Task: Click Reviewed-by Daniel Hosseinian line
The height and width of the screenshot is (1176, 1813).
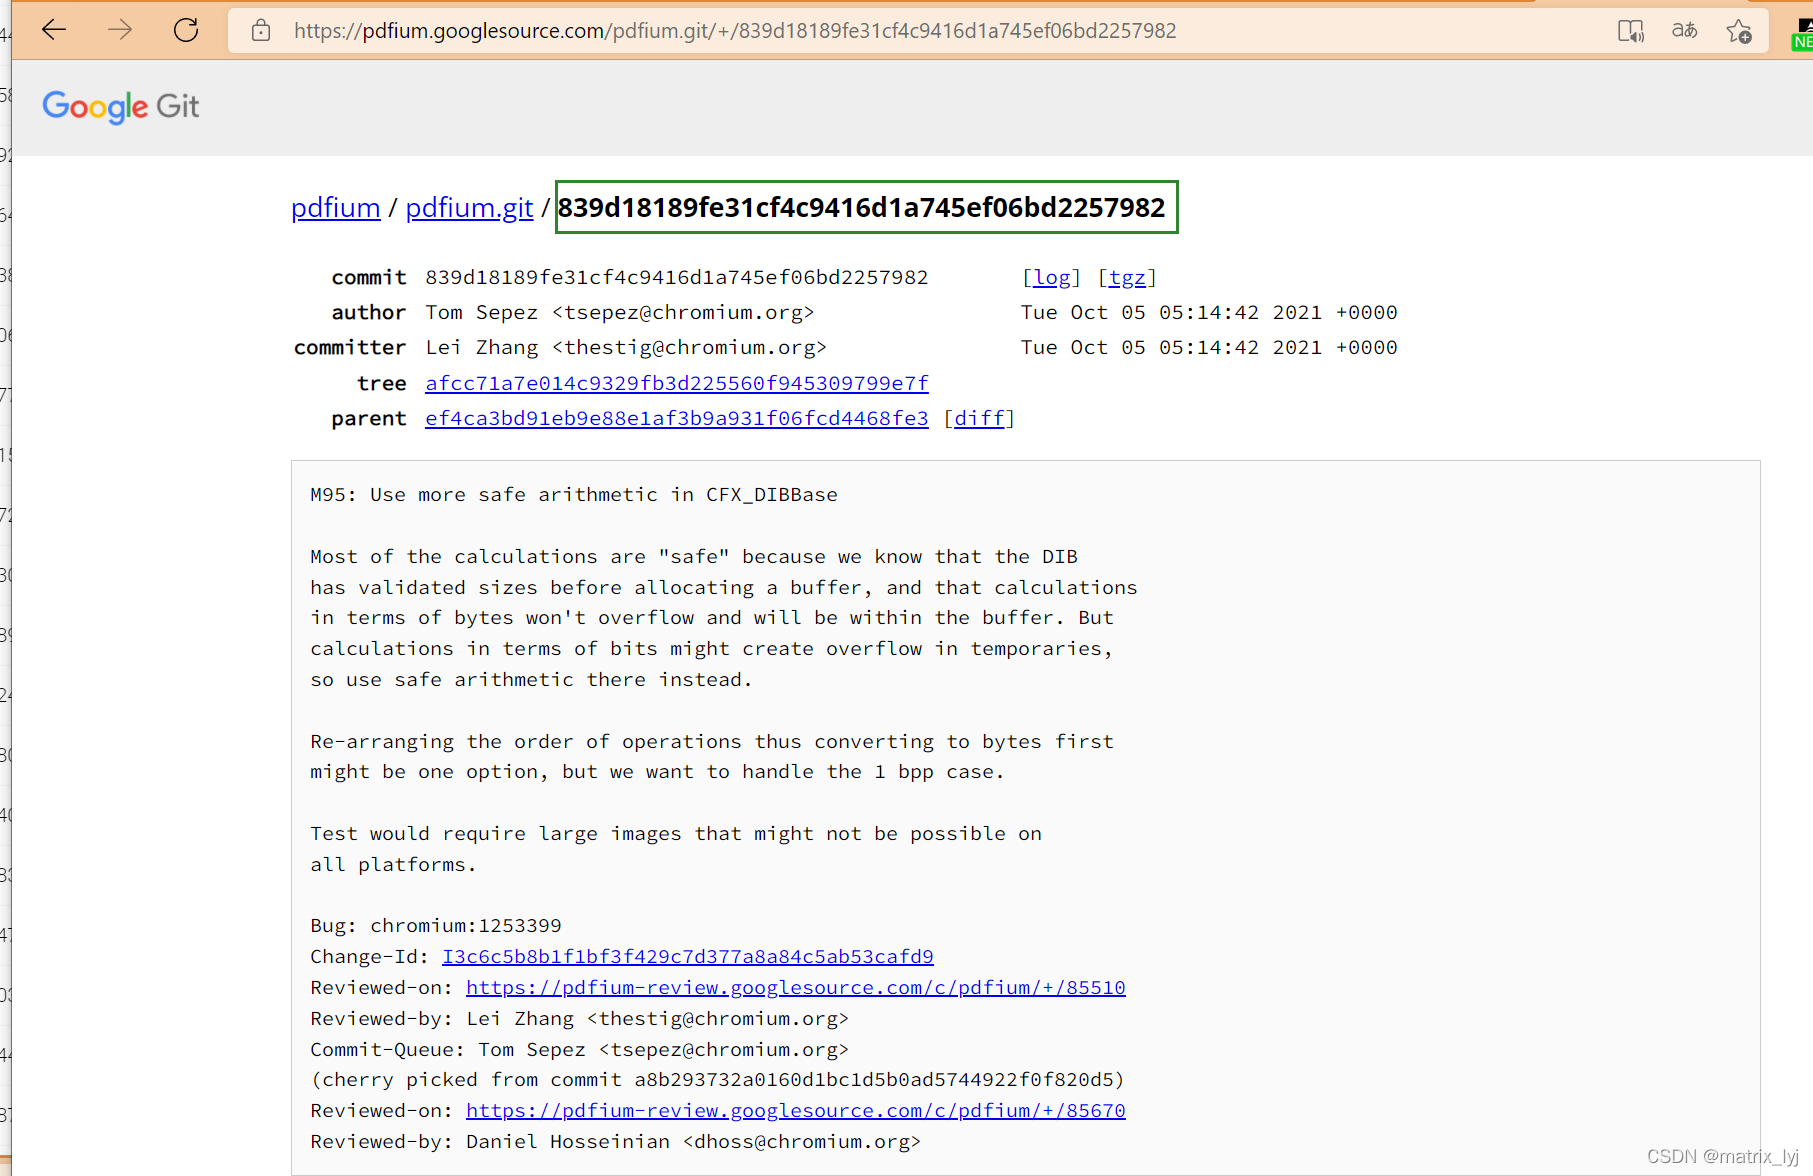Action: pyautogui.click(x=615, y=1141)
